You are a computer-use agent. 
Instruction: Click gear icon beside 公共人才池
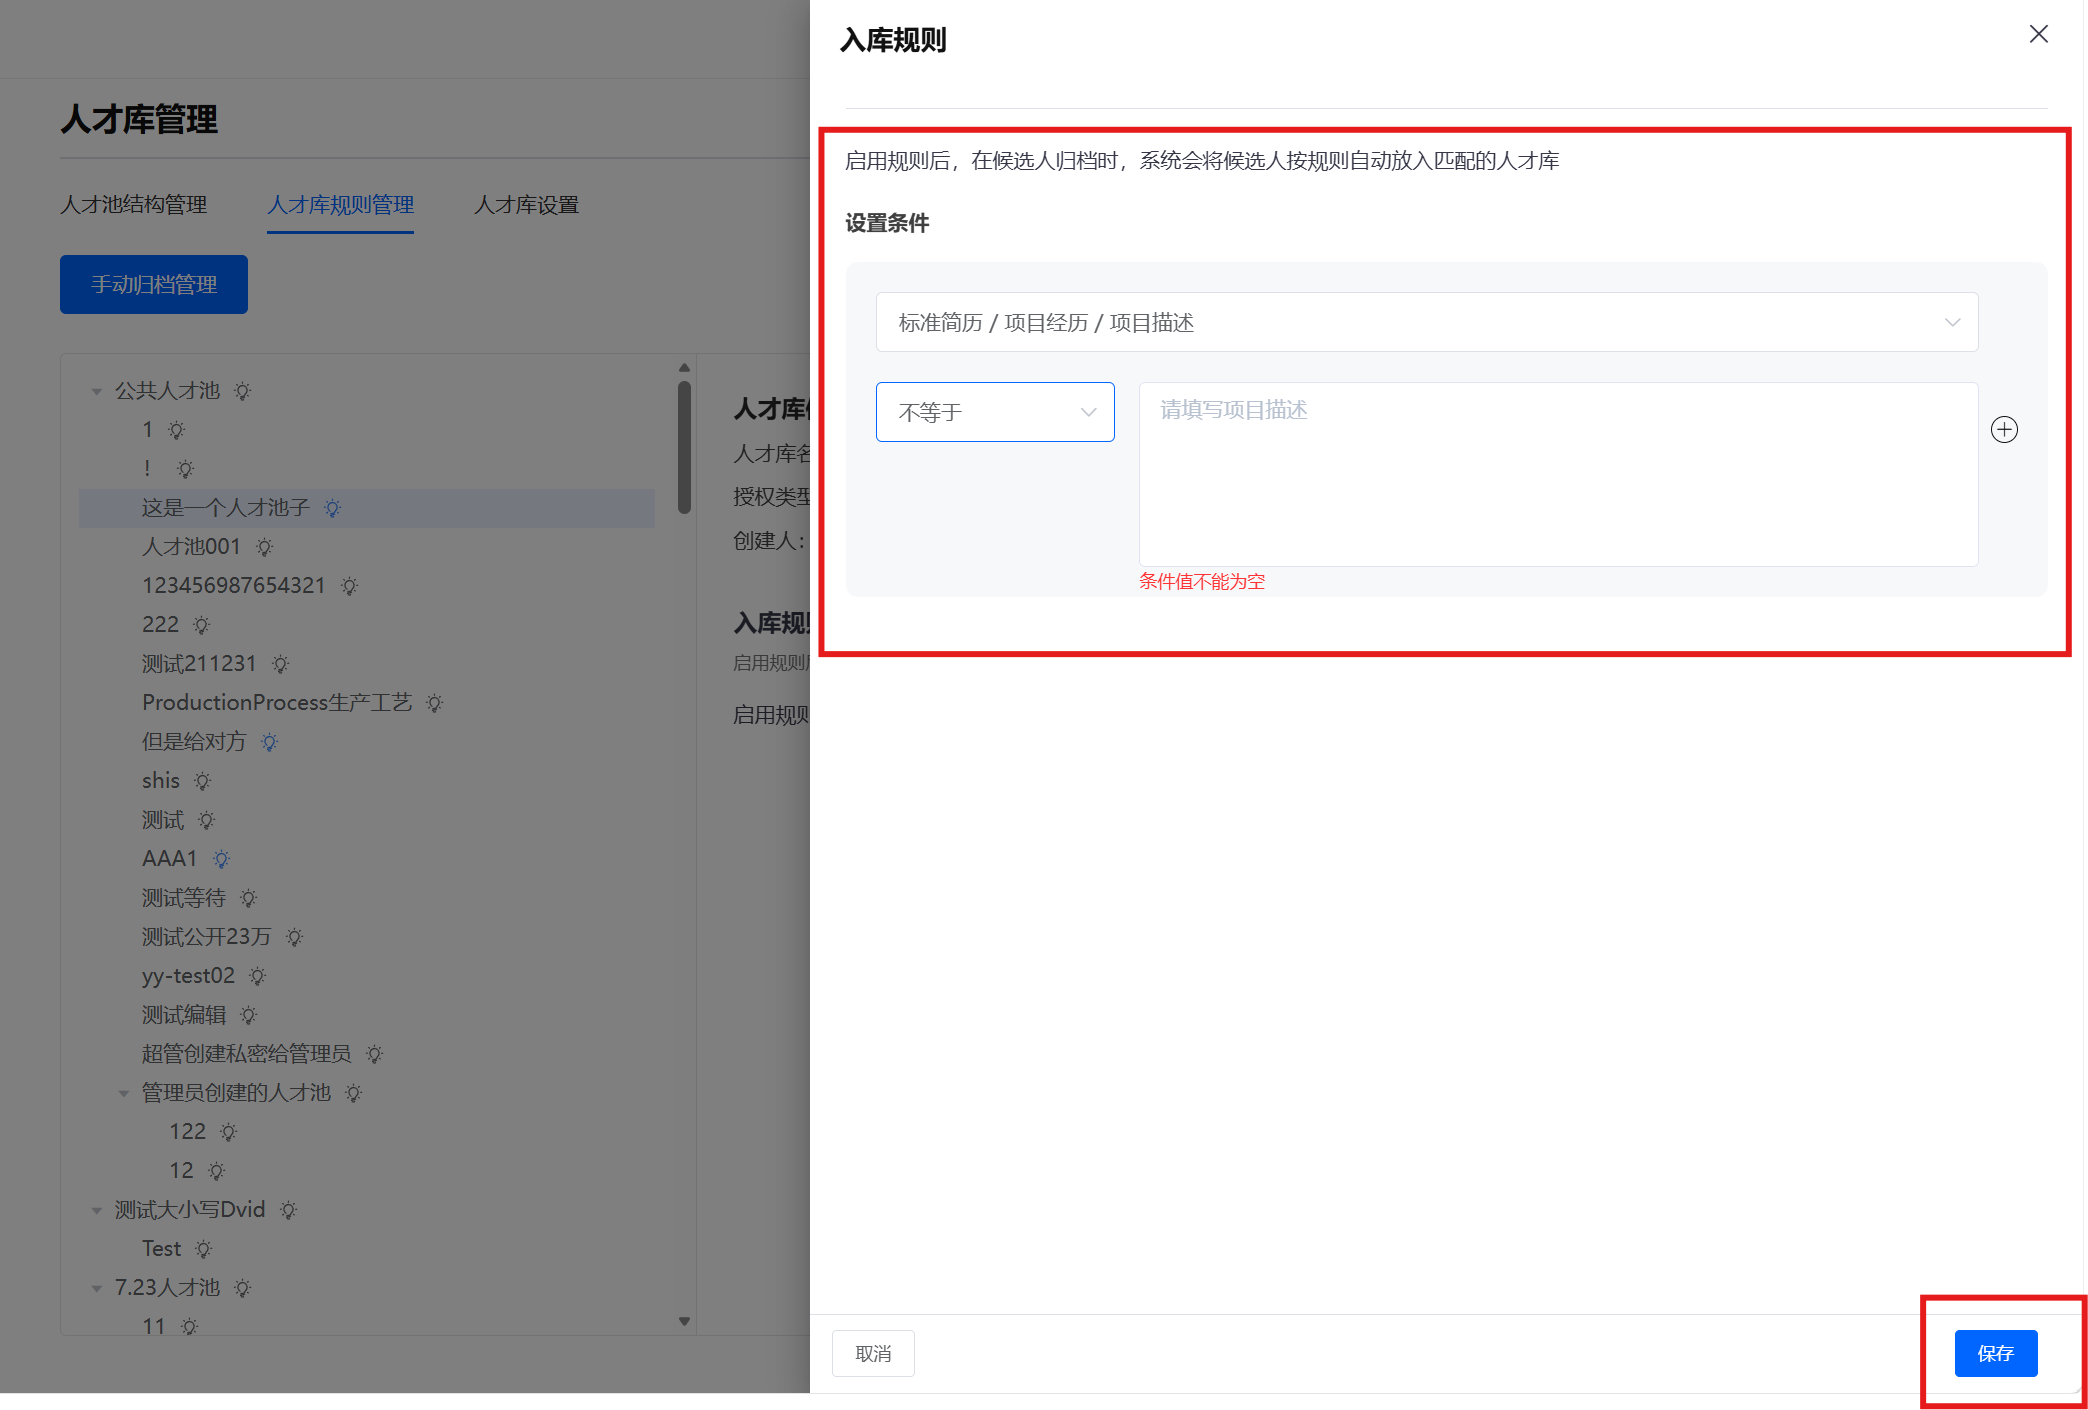coord(242,391)
